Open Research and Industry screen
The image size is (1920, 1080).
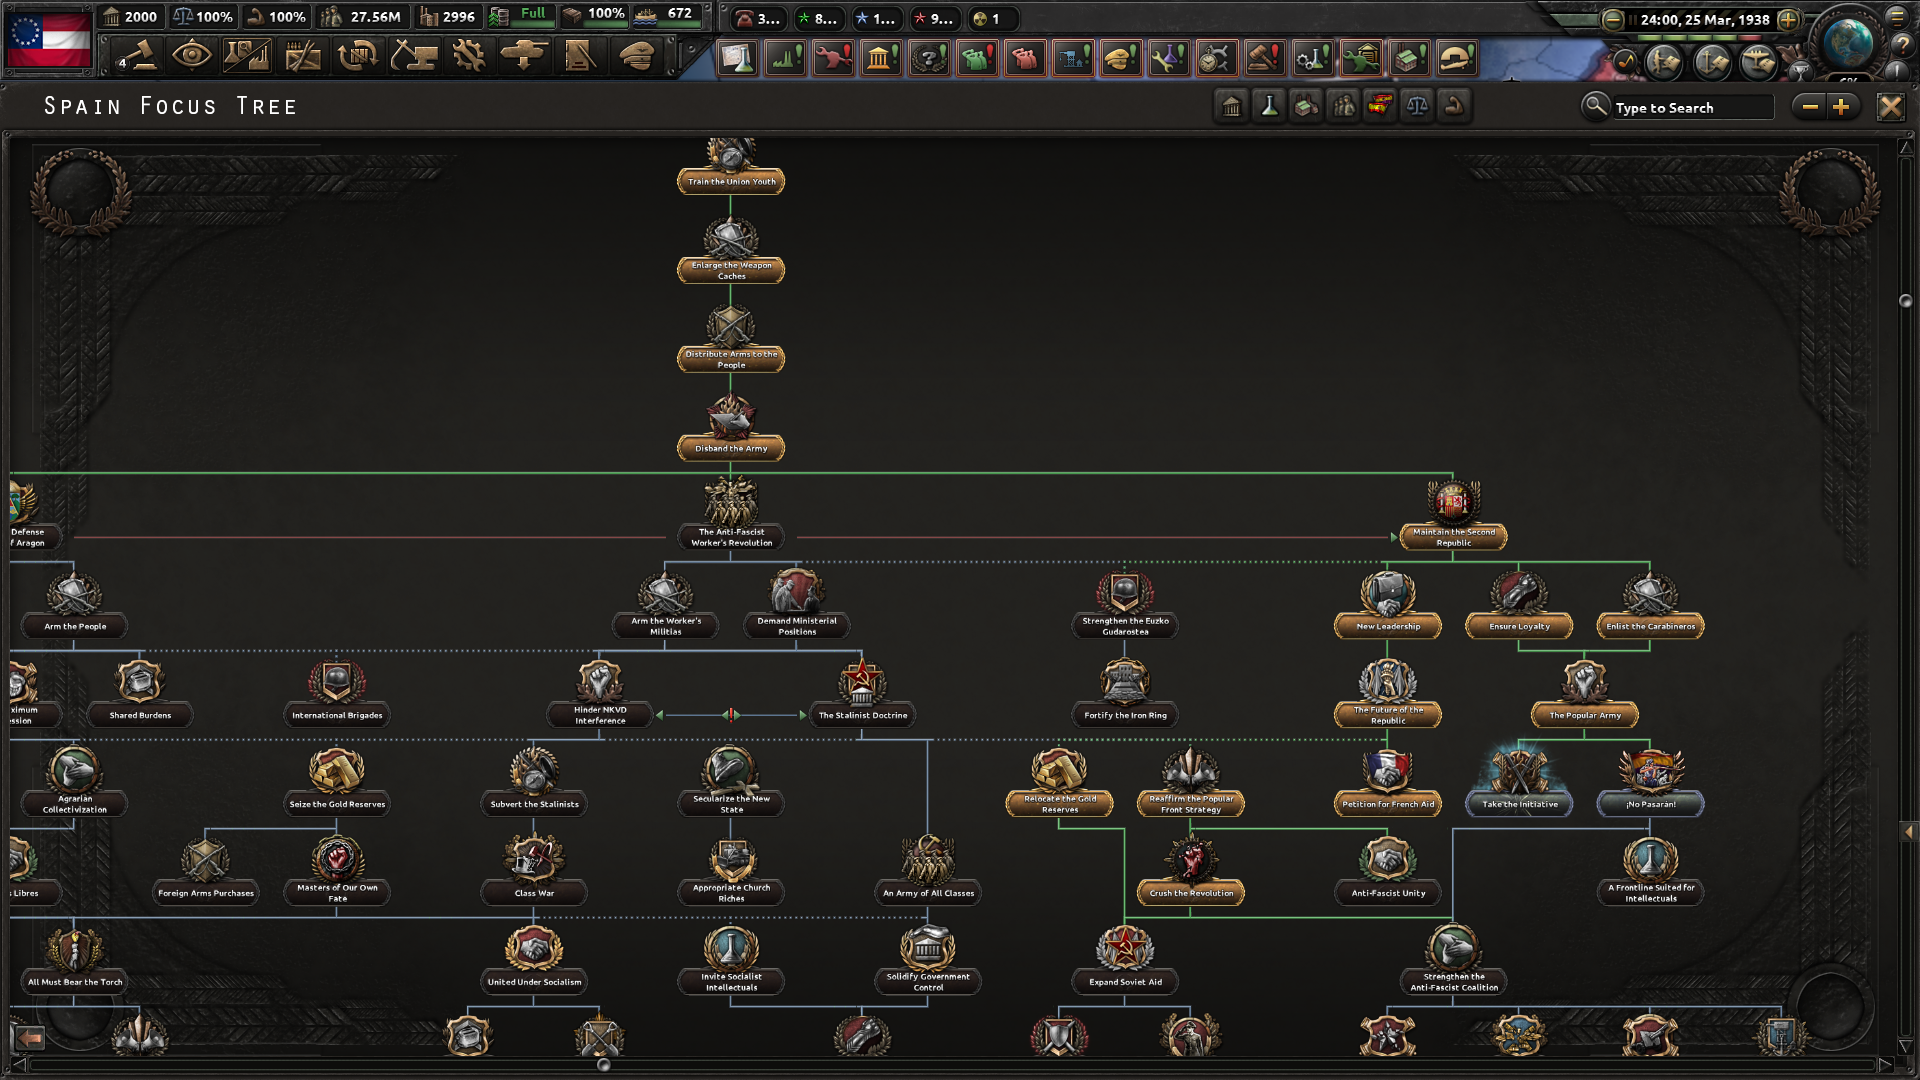tap(247, 56)
